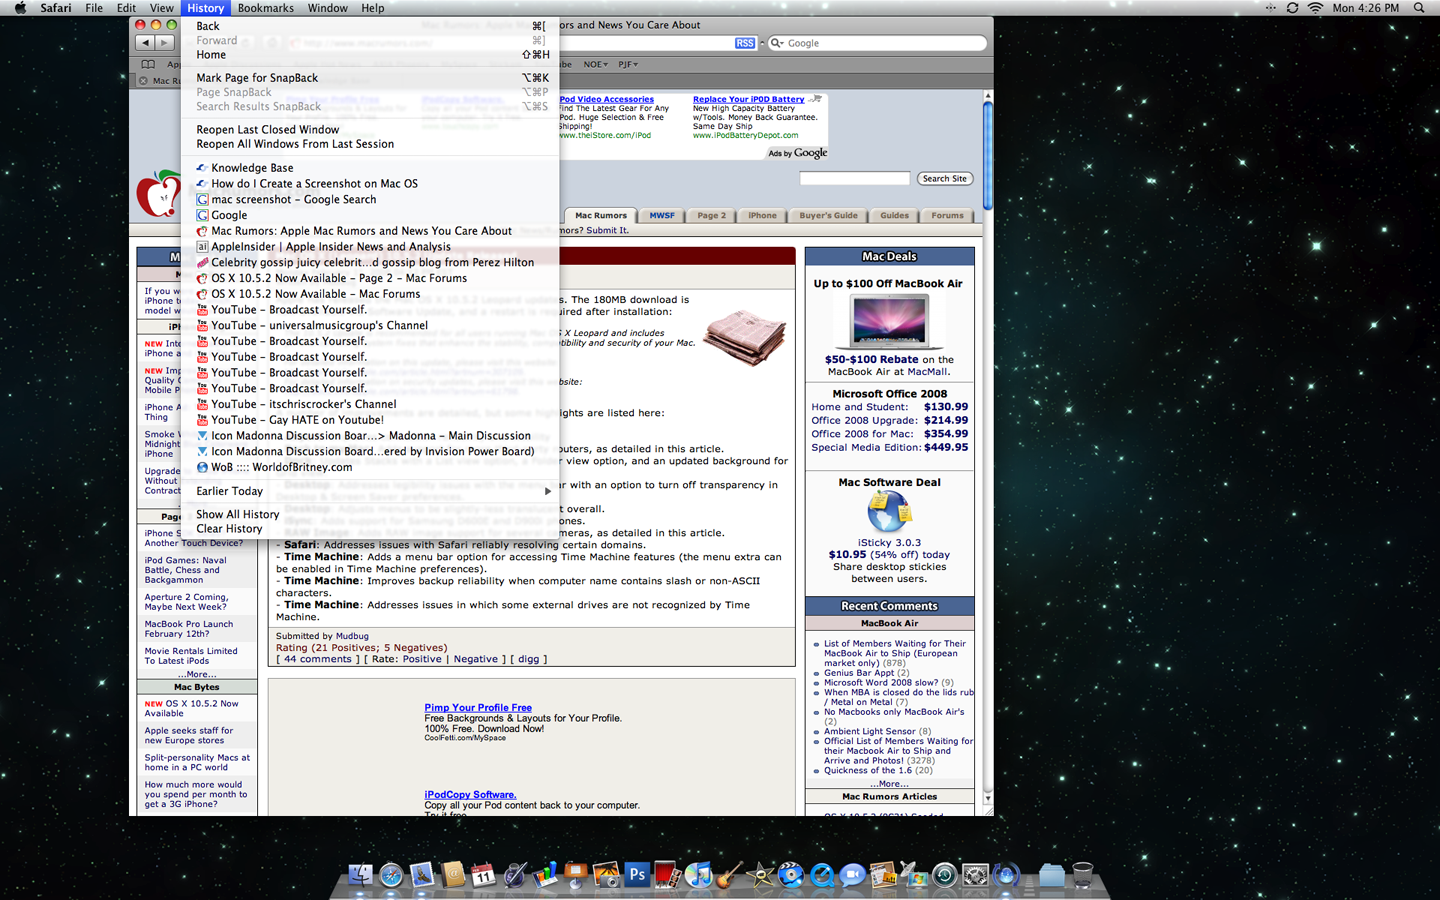Image resolution: width=1440 pixels, height=900 pixels.
Task: Switch to the Buyer's Guide tab
Action: point(828,215)
